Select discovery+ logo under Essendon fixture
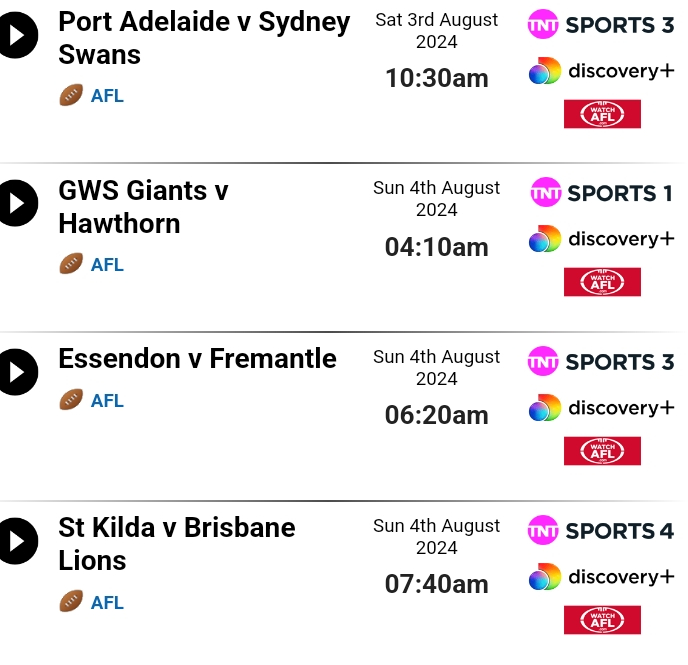The image size is (688, 665). coord(602,408)
